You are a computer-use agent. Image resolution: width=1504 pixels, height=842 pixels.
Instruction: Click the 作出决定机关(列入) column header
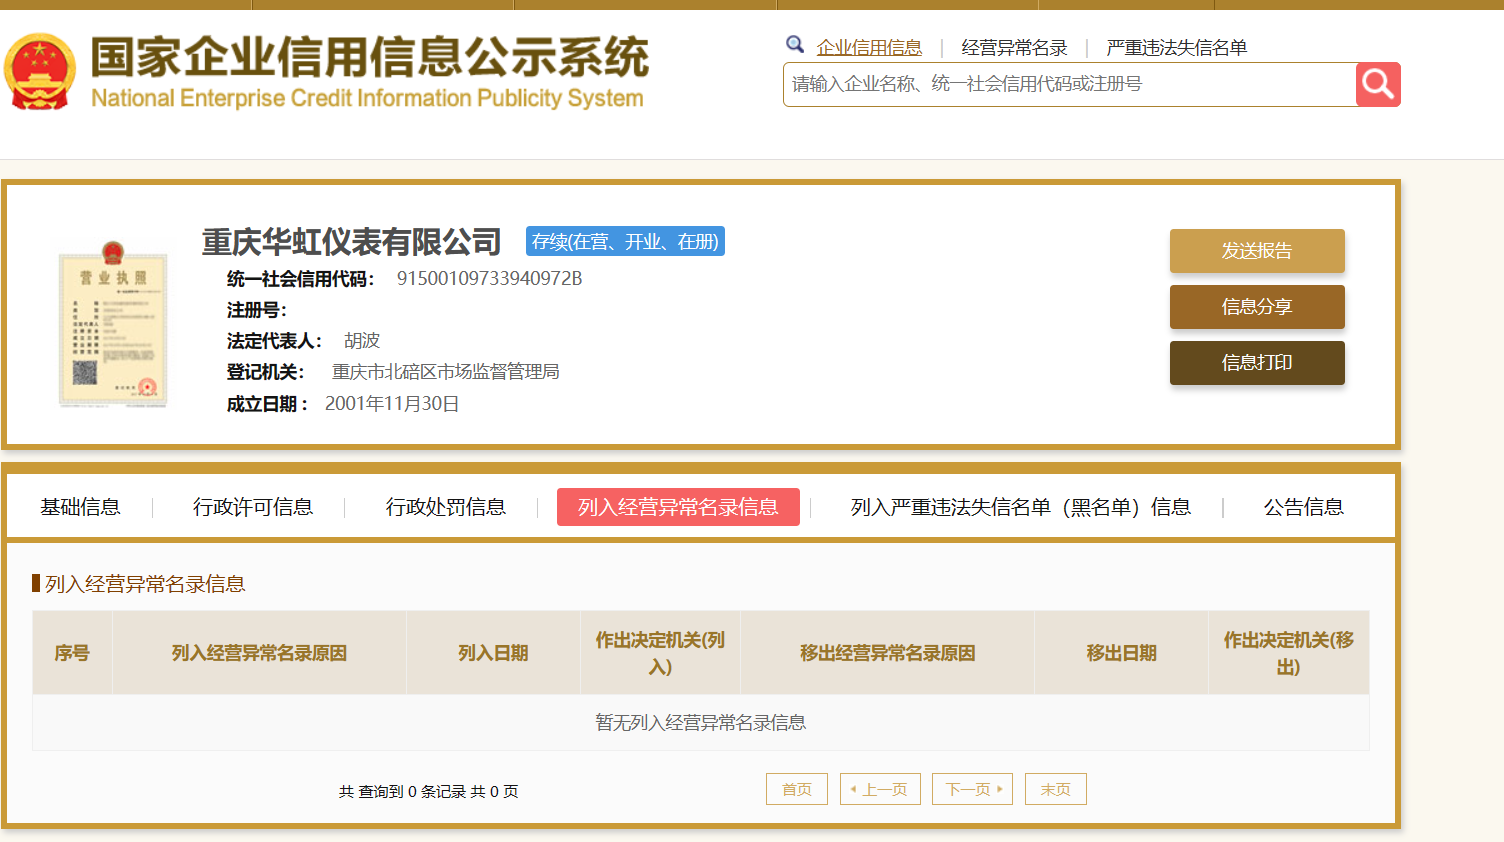660,653
